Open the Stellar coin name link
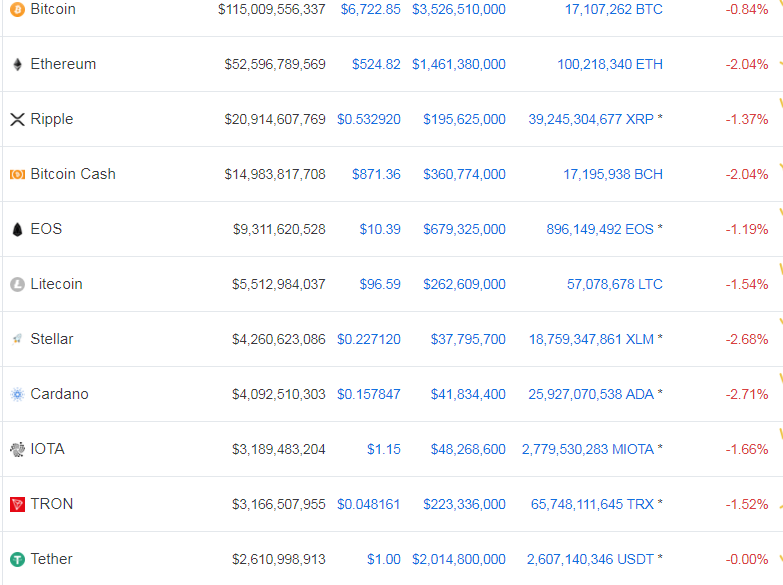Screen dimensions: 783x585 tap(51, 339)
